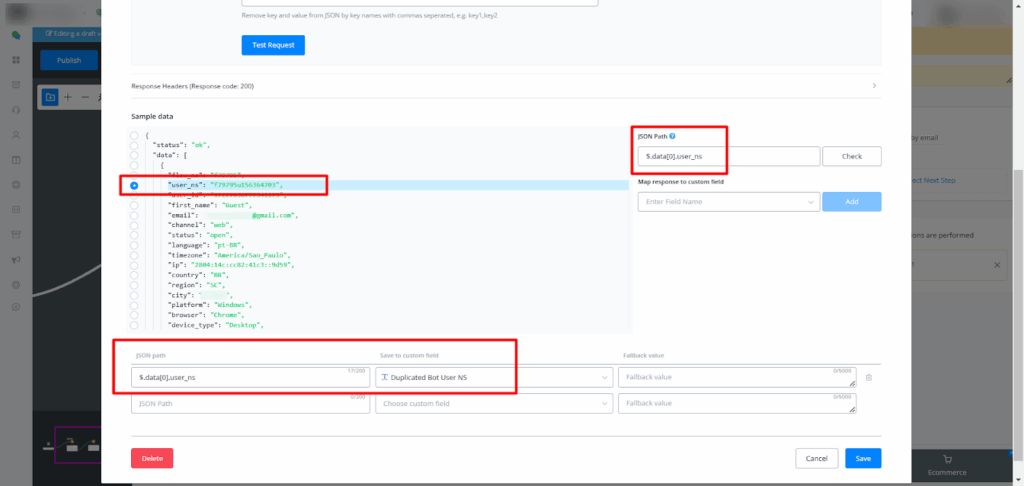Screen dimensions: 1024x486
Task: Click the trash icon beside Fallback value
Action: point(868,377)
